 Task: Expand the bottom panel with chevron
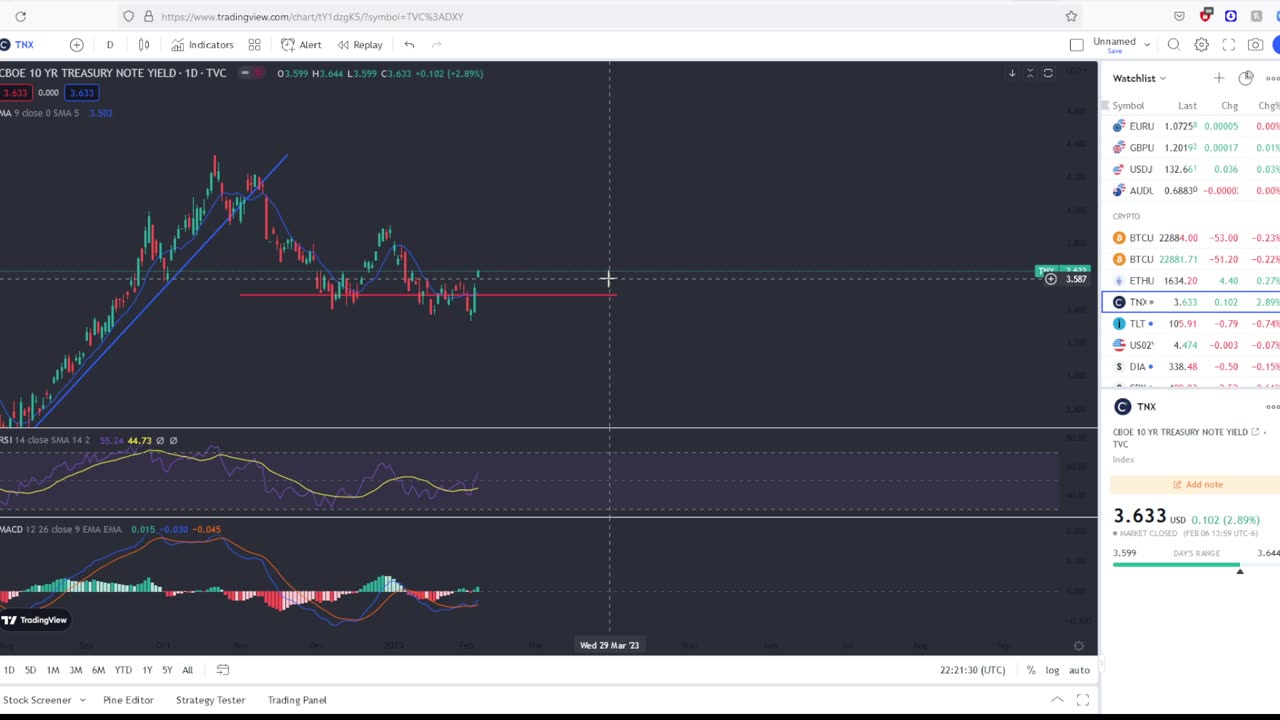[1057, 700]
